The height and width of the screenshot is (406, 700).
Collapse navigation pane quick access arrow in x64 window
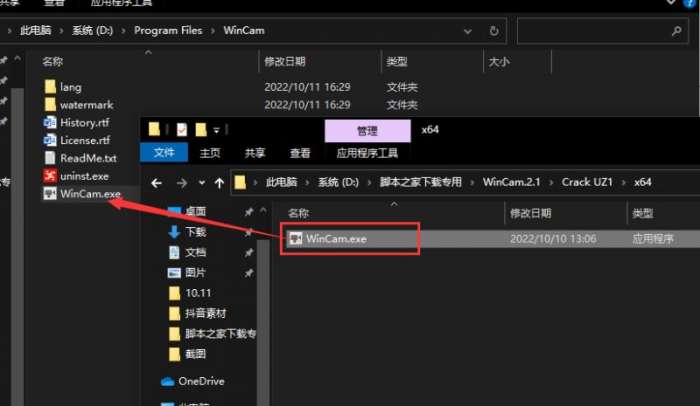tap(263, 210)
